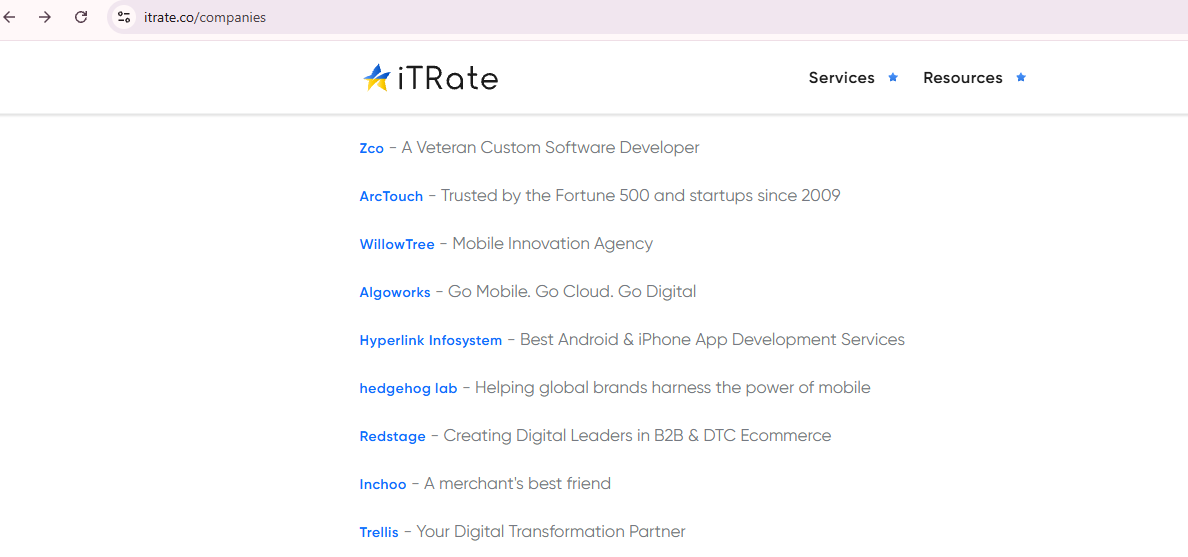Open the Zco company link
Viewport: 1188px width, 557px height.
tap(371, 149)
